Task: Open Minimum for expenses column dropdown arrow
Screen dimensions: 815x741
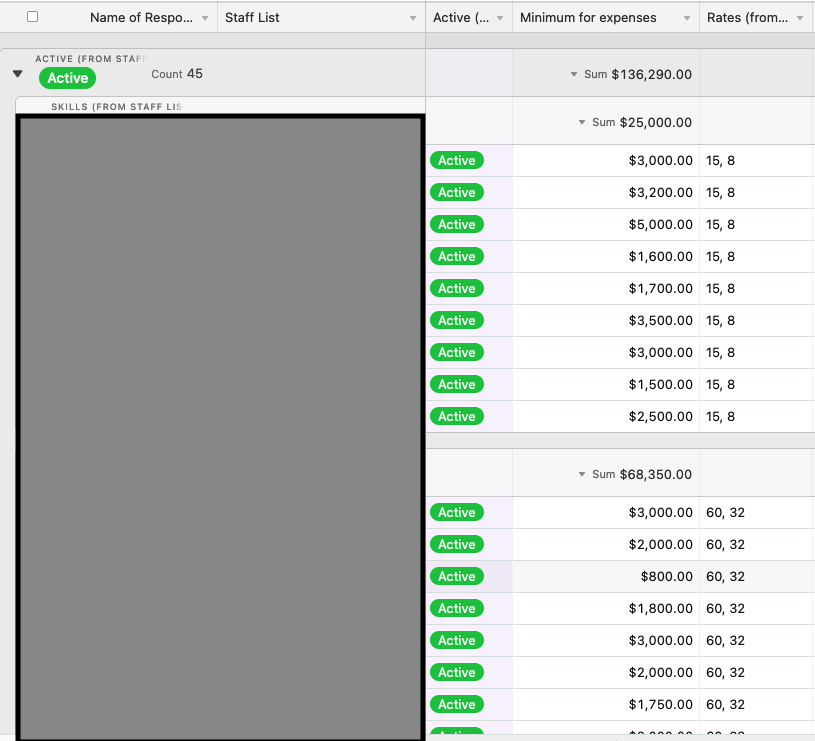Action: point(687,18)
